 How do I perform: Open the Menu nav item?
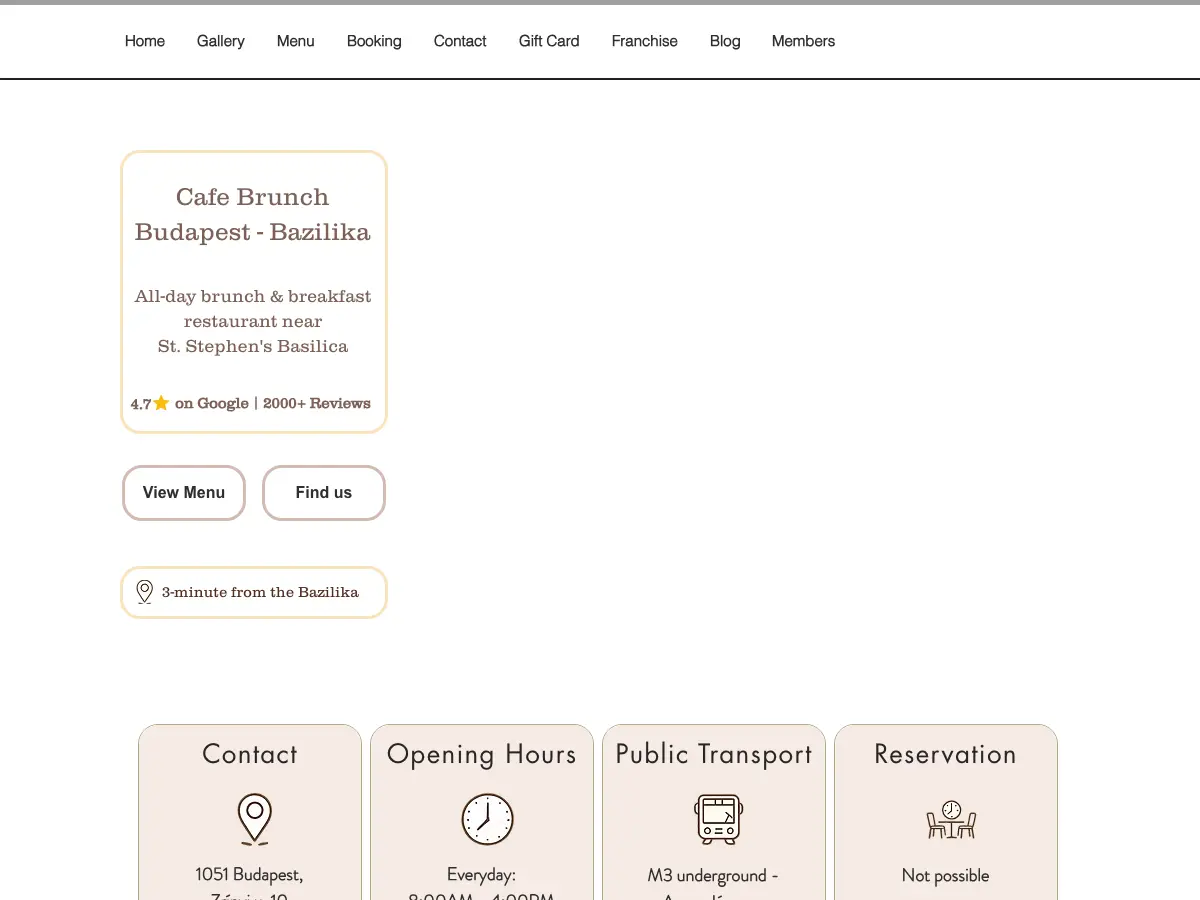[295, 41]
